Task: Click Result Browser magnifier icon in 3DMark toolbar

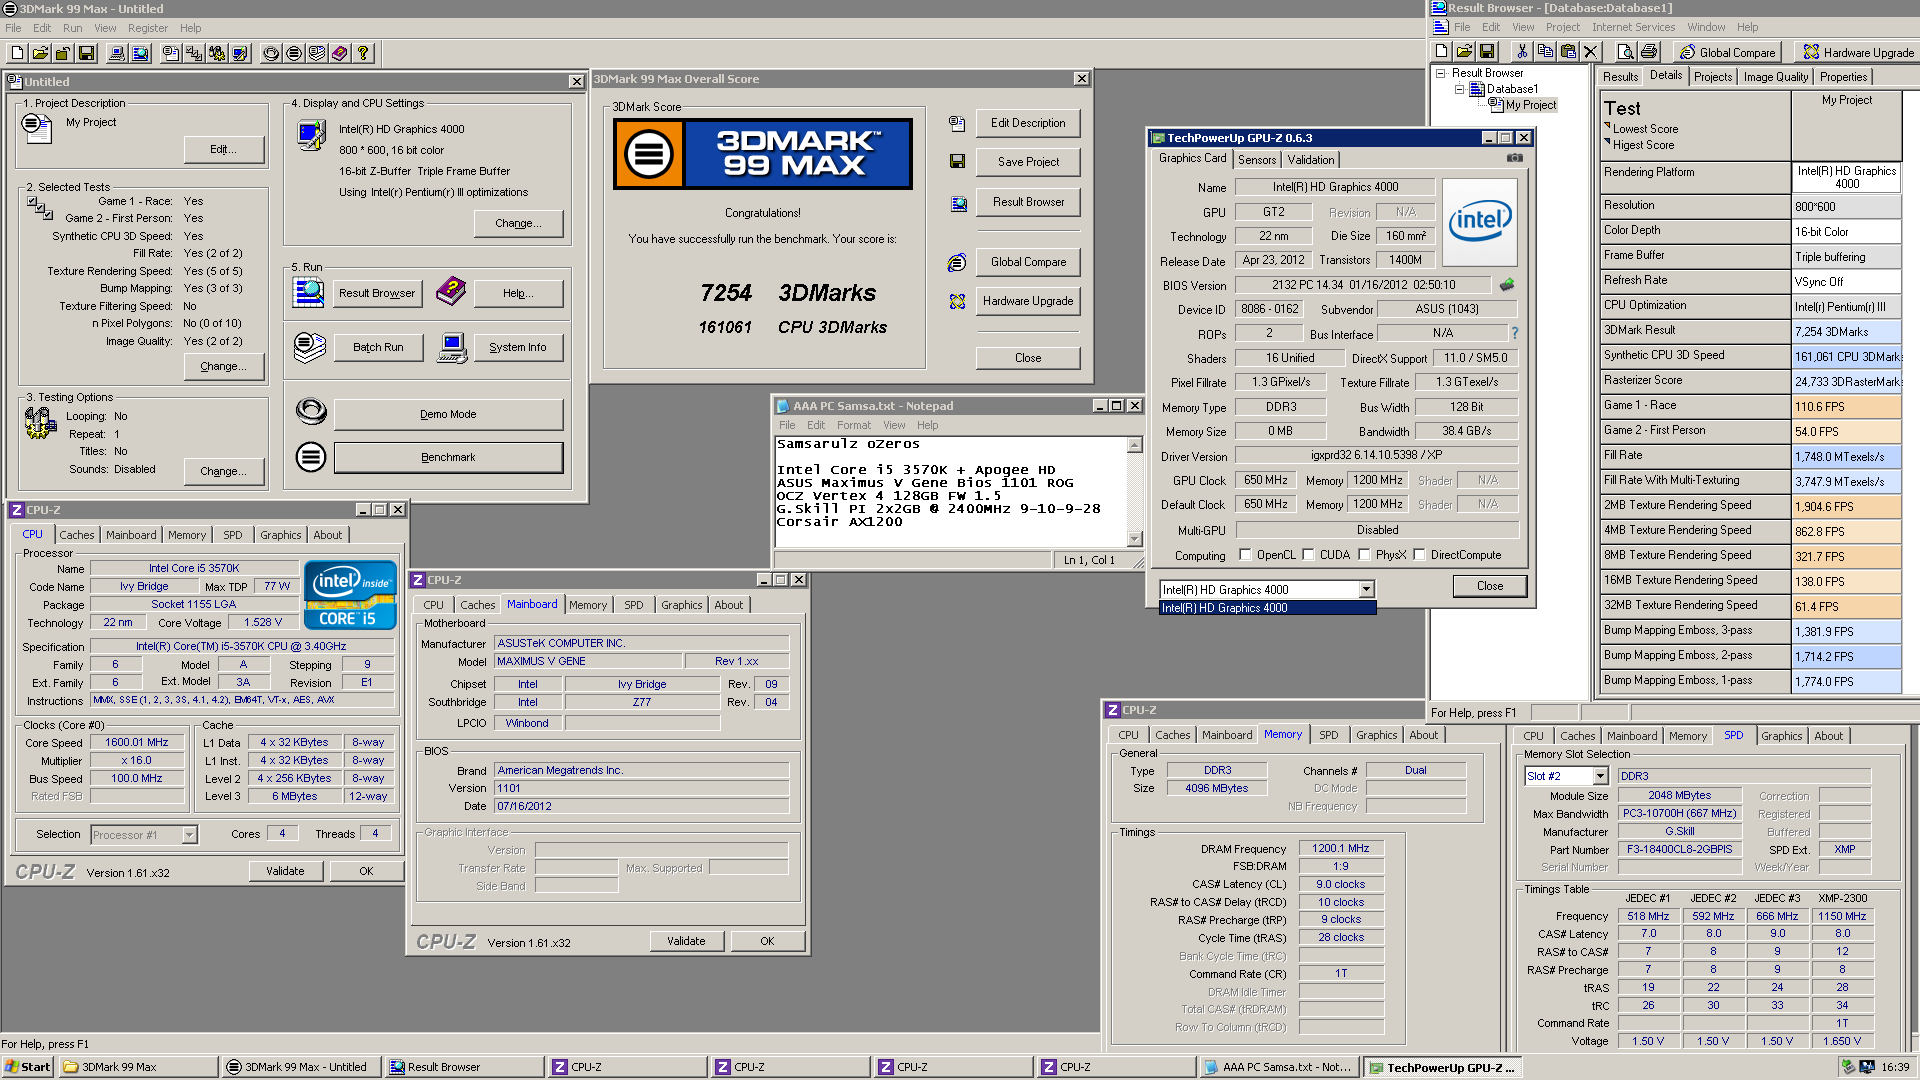Action: click(x=140, y=53)
